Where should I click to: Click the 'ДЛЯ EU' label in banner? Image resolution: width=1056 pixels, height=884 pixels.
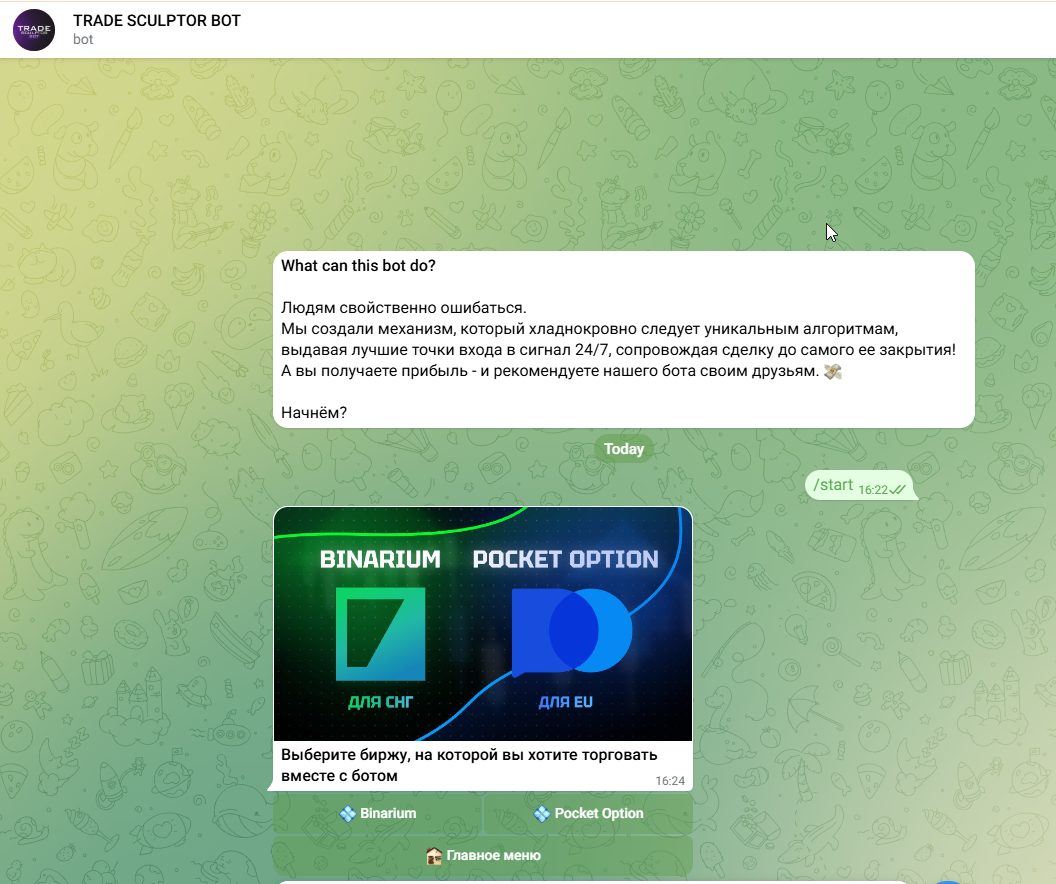(x=566, y=702)
